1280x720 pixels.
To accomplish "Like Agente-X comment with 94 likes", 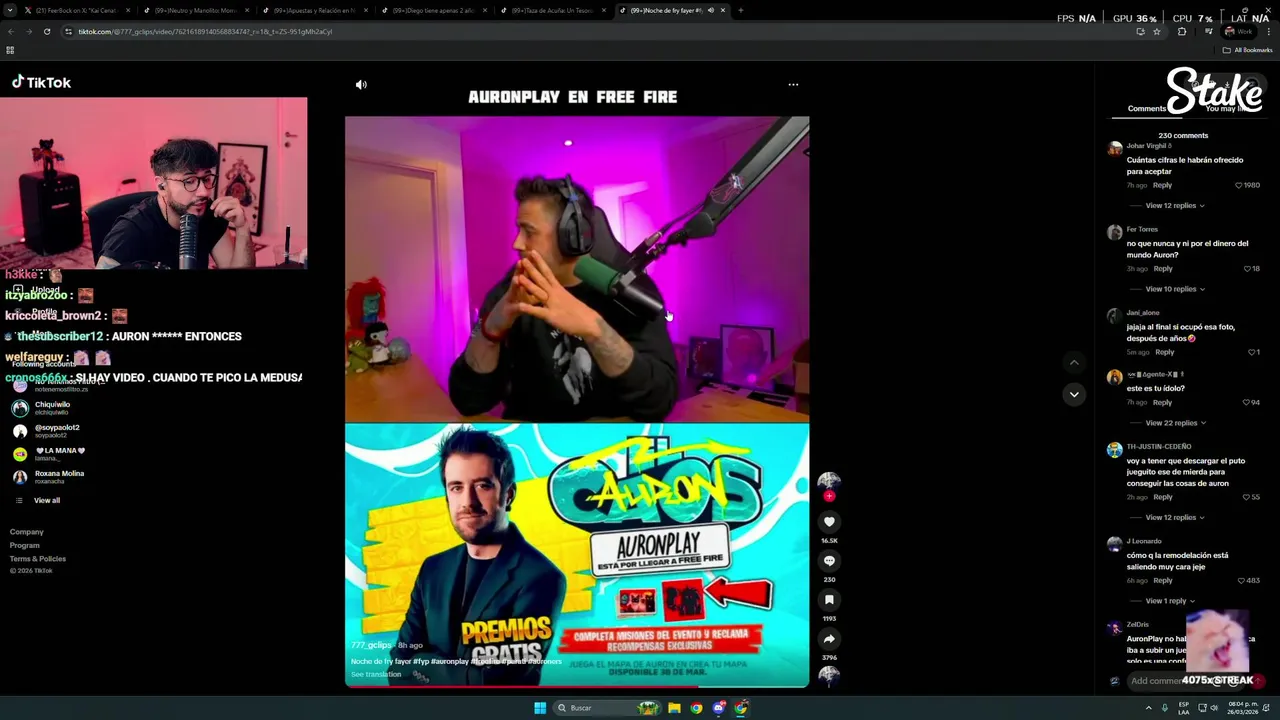I will [1246, 402].
